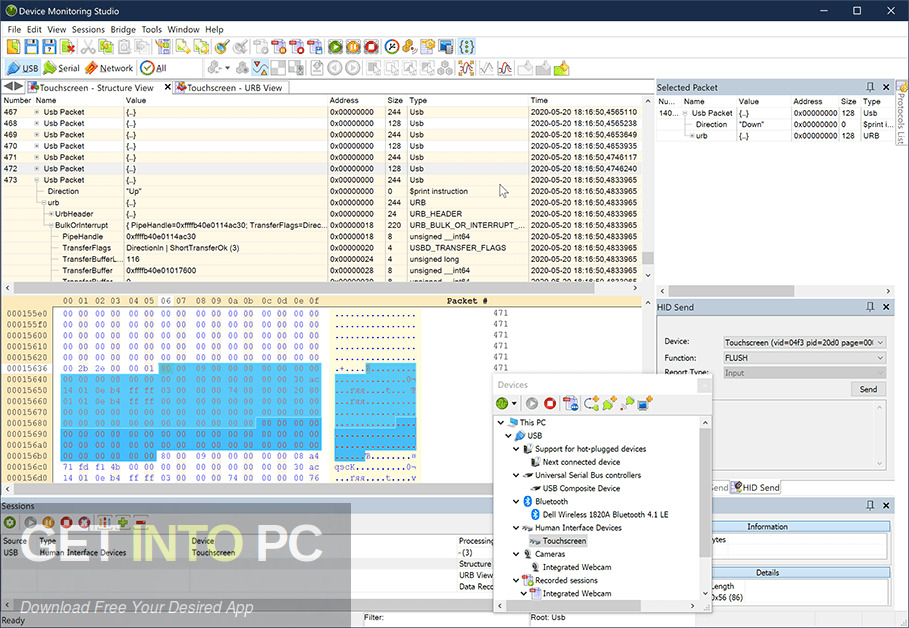Screen dimensions: 909x628
Task: Select the HID Send bottom tab
Action: (x=755, y=488)
